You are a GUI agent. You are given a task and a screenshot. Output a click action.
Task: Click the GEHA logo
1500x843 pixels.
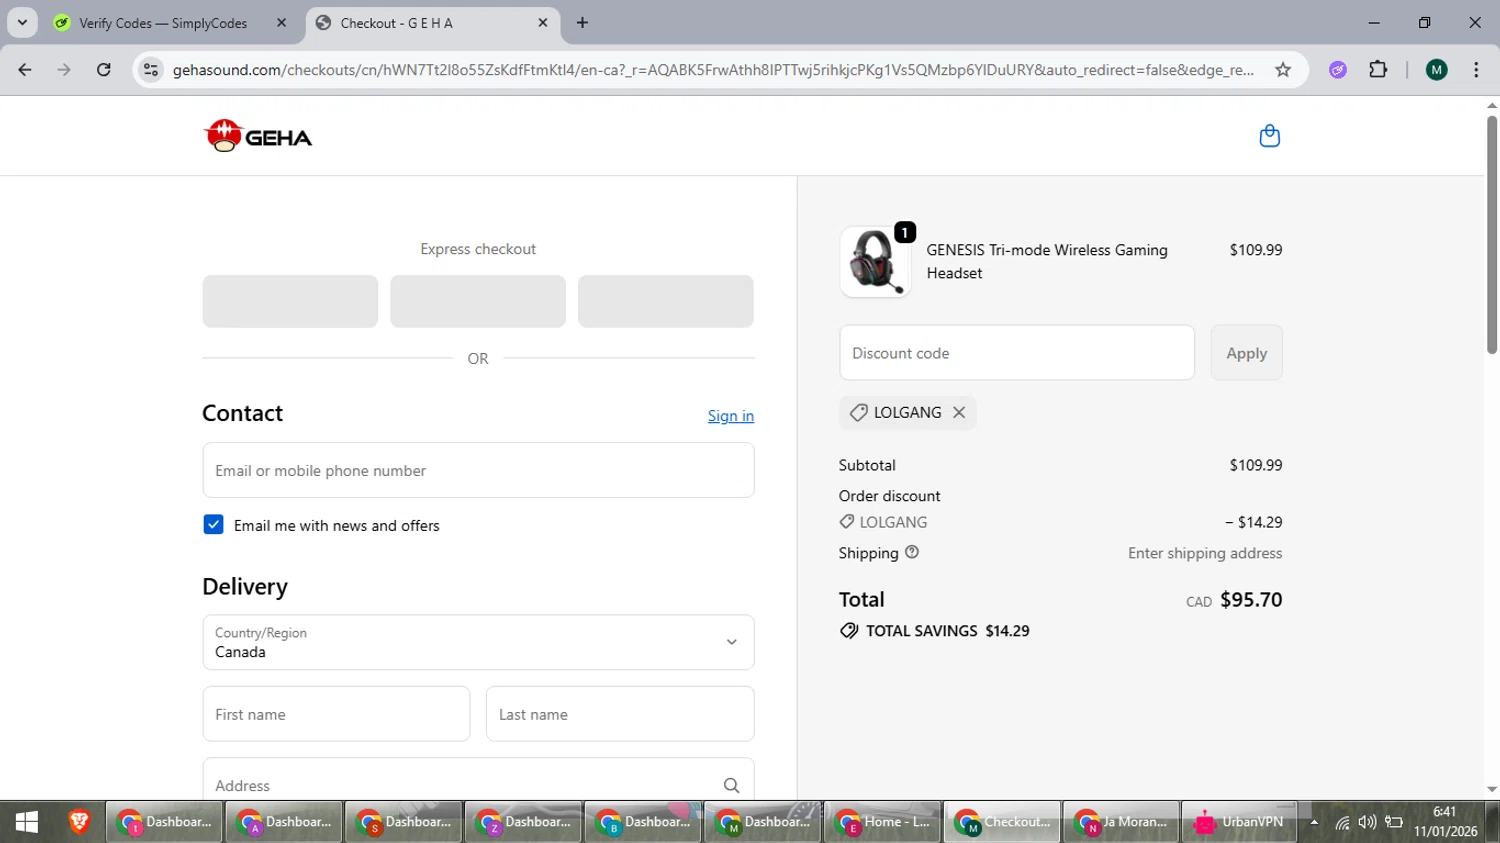258,136
